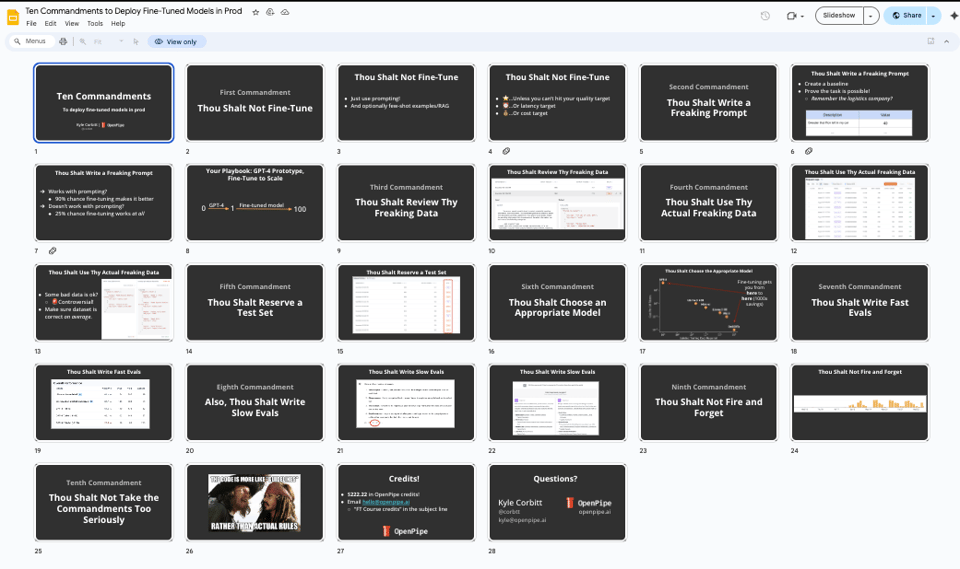Image resolution: width=960 pixels, height=569 pixels.
Task: Check the cloud document status icon
Action: [x=285, y=12]
